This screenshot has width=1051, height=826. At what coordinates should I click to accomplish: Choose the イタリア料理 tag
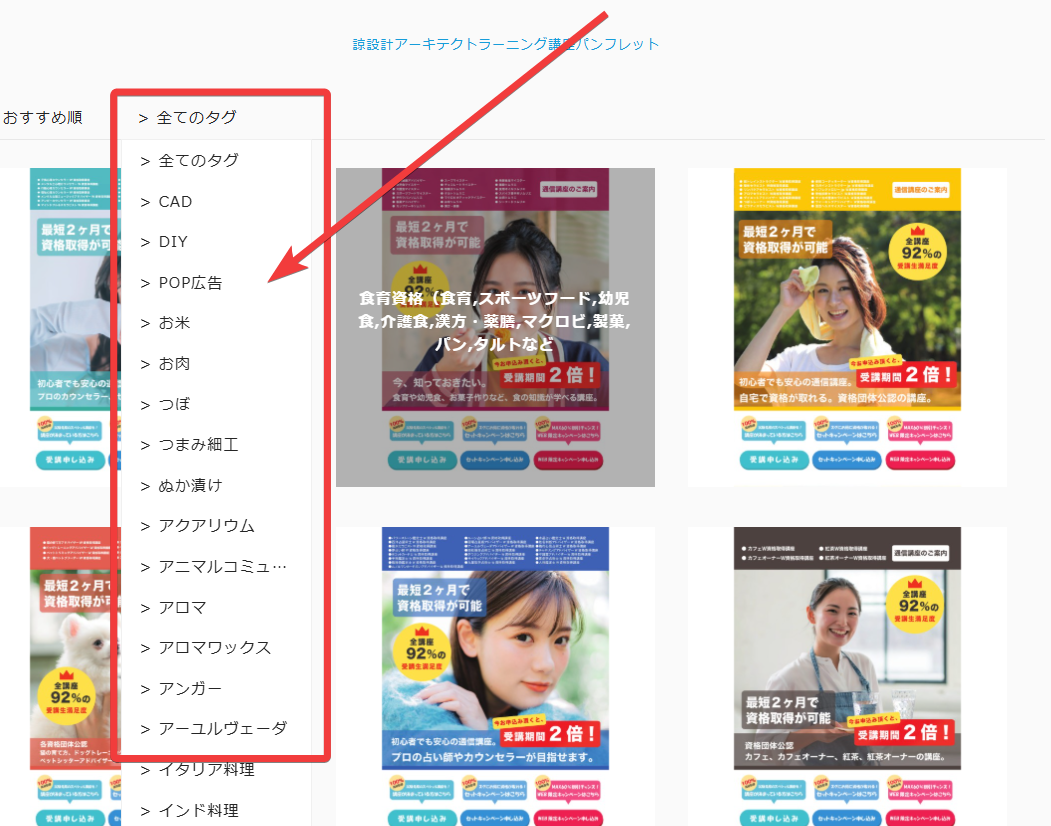tap(198, 770)
